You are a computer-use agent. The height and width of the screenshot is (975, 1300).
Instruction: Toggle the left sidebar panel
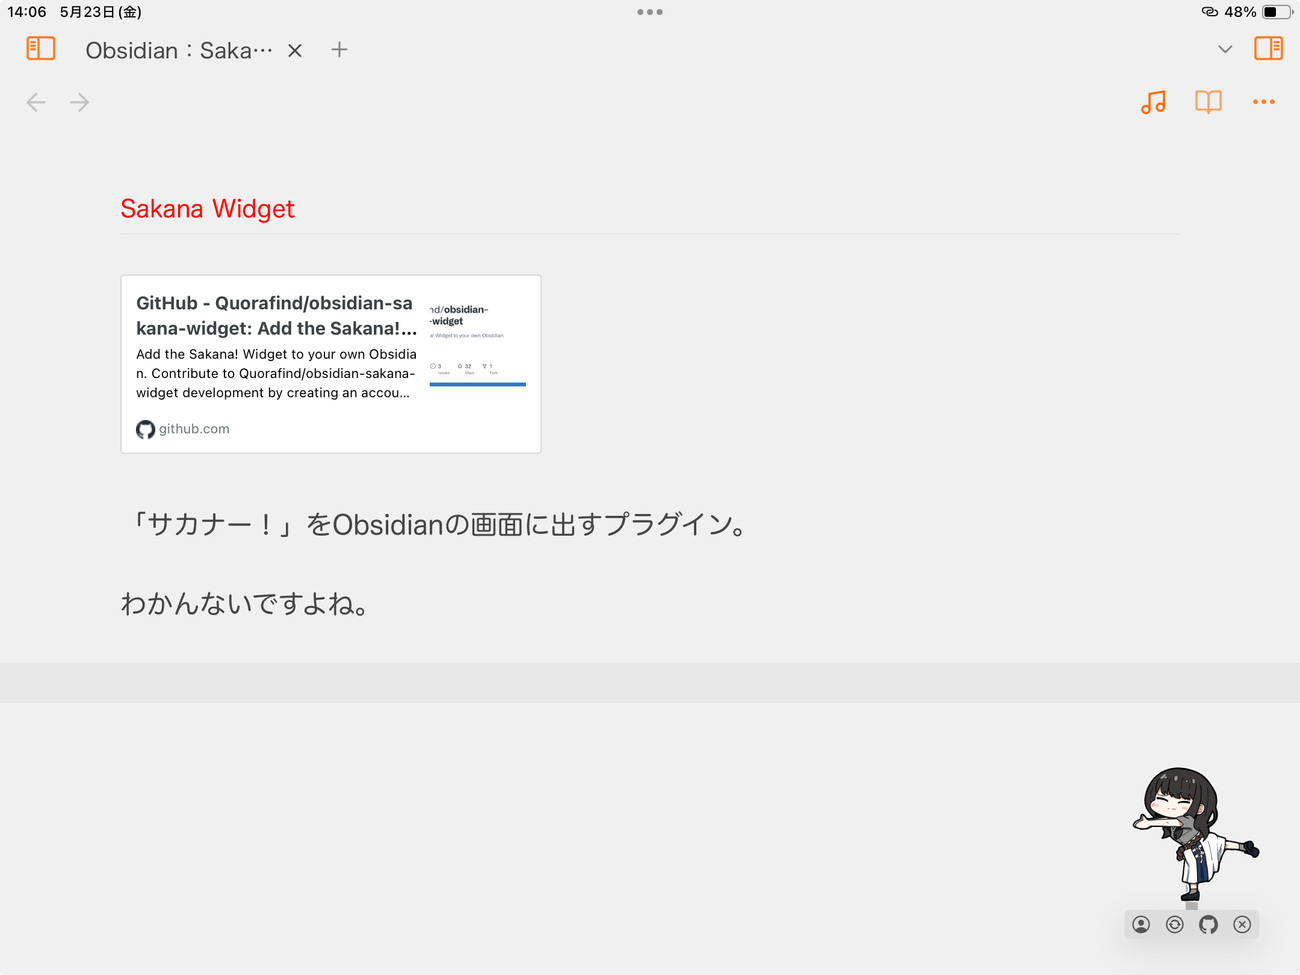(41, 48)
